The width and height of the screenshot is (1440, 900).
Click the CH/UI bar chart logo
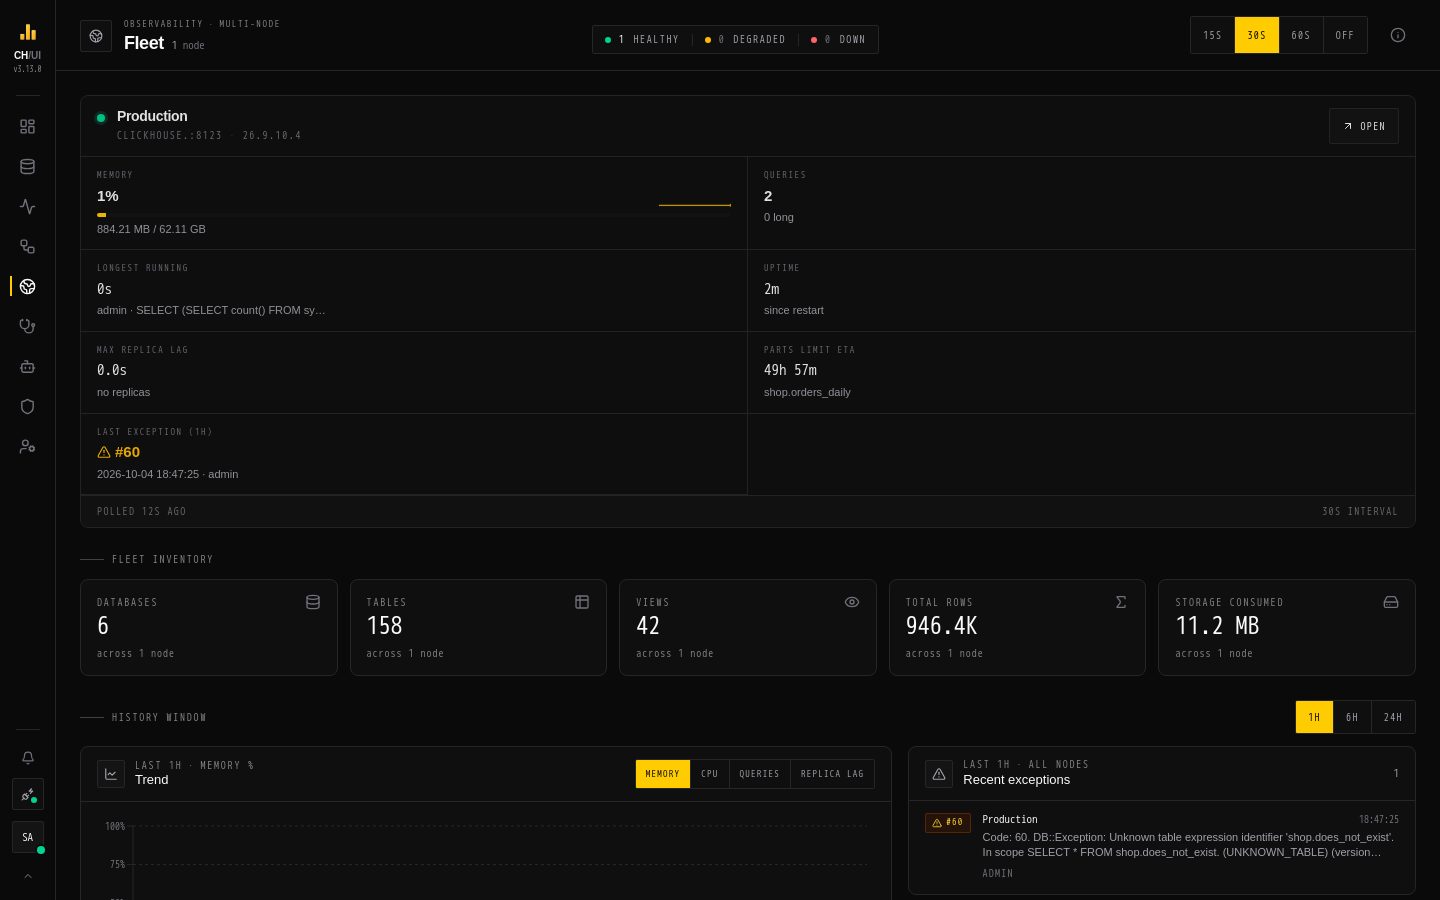tap(28, 32)
